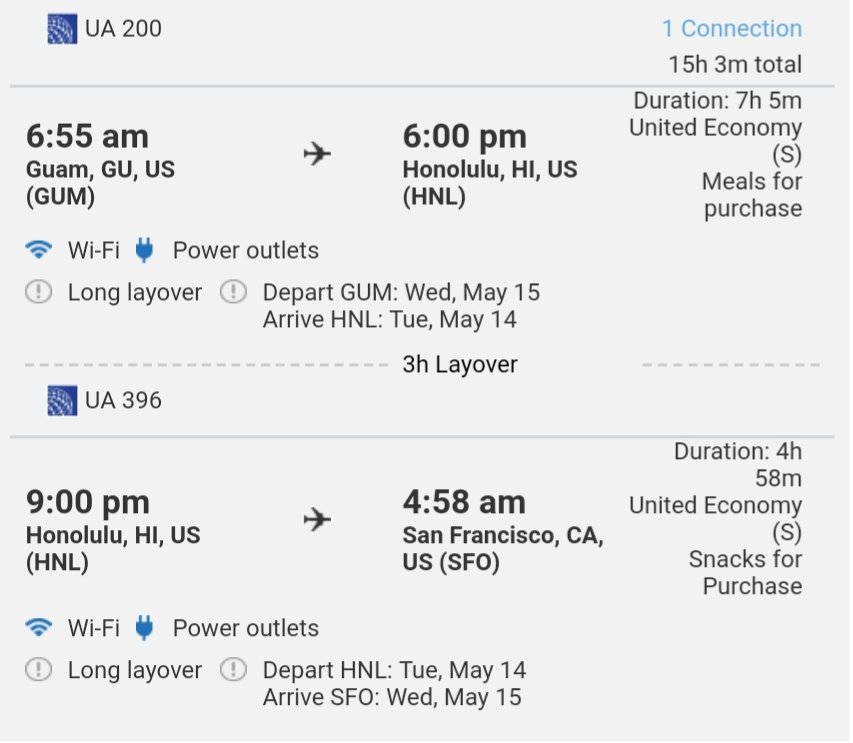Click the alert icon next to Depart HNL date
This screenshot has height=743, width=853.
pyautogui.click(x=233, y=670)
